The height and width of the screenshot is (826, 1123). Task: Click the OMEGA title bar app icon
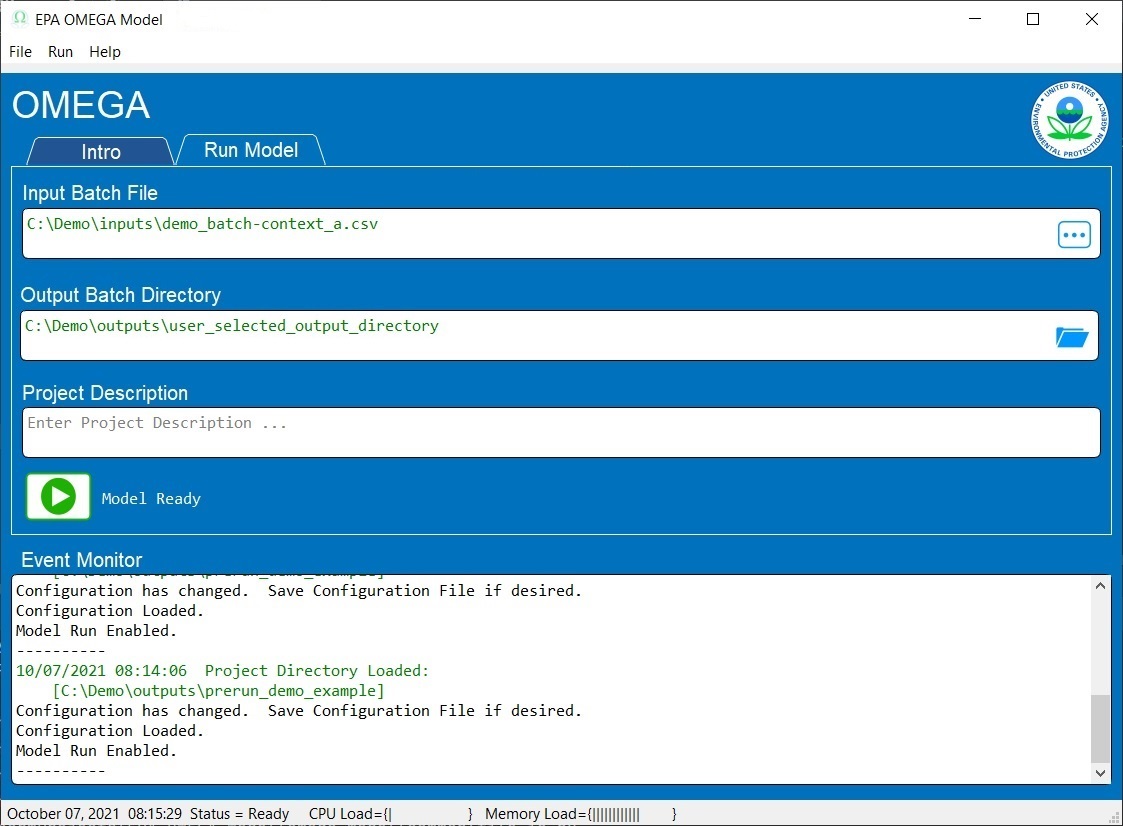coord(20,19)
